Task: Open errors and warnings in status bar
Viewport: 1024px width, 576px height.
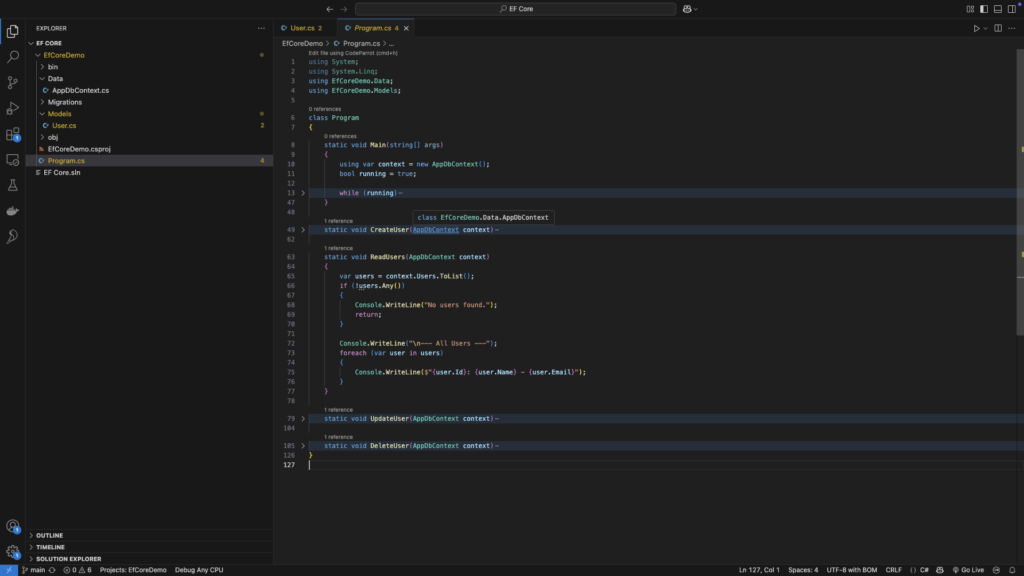Action: point(77,570)
